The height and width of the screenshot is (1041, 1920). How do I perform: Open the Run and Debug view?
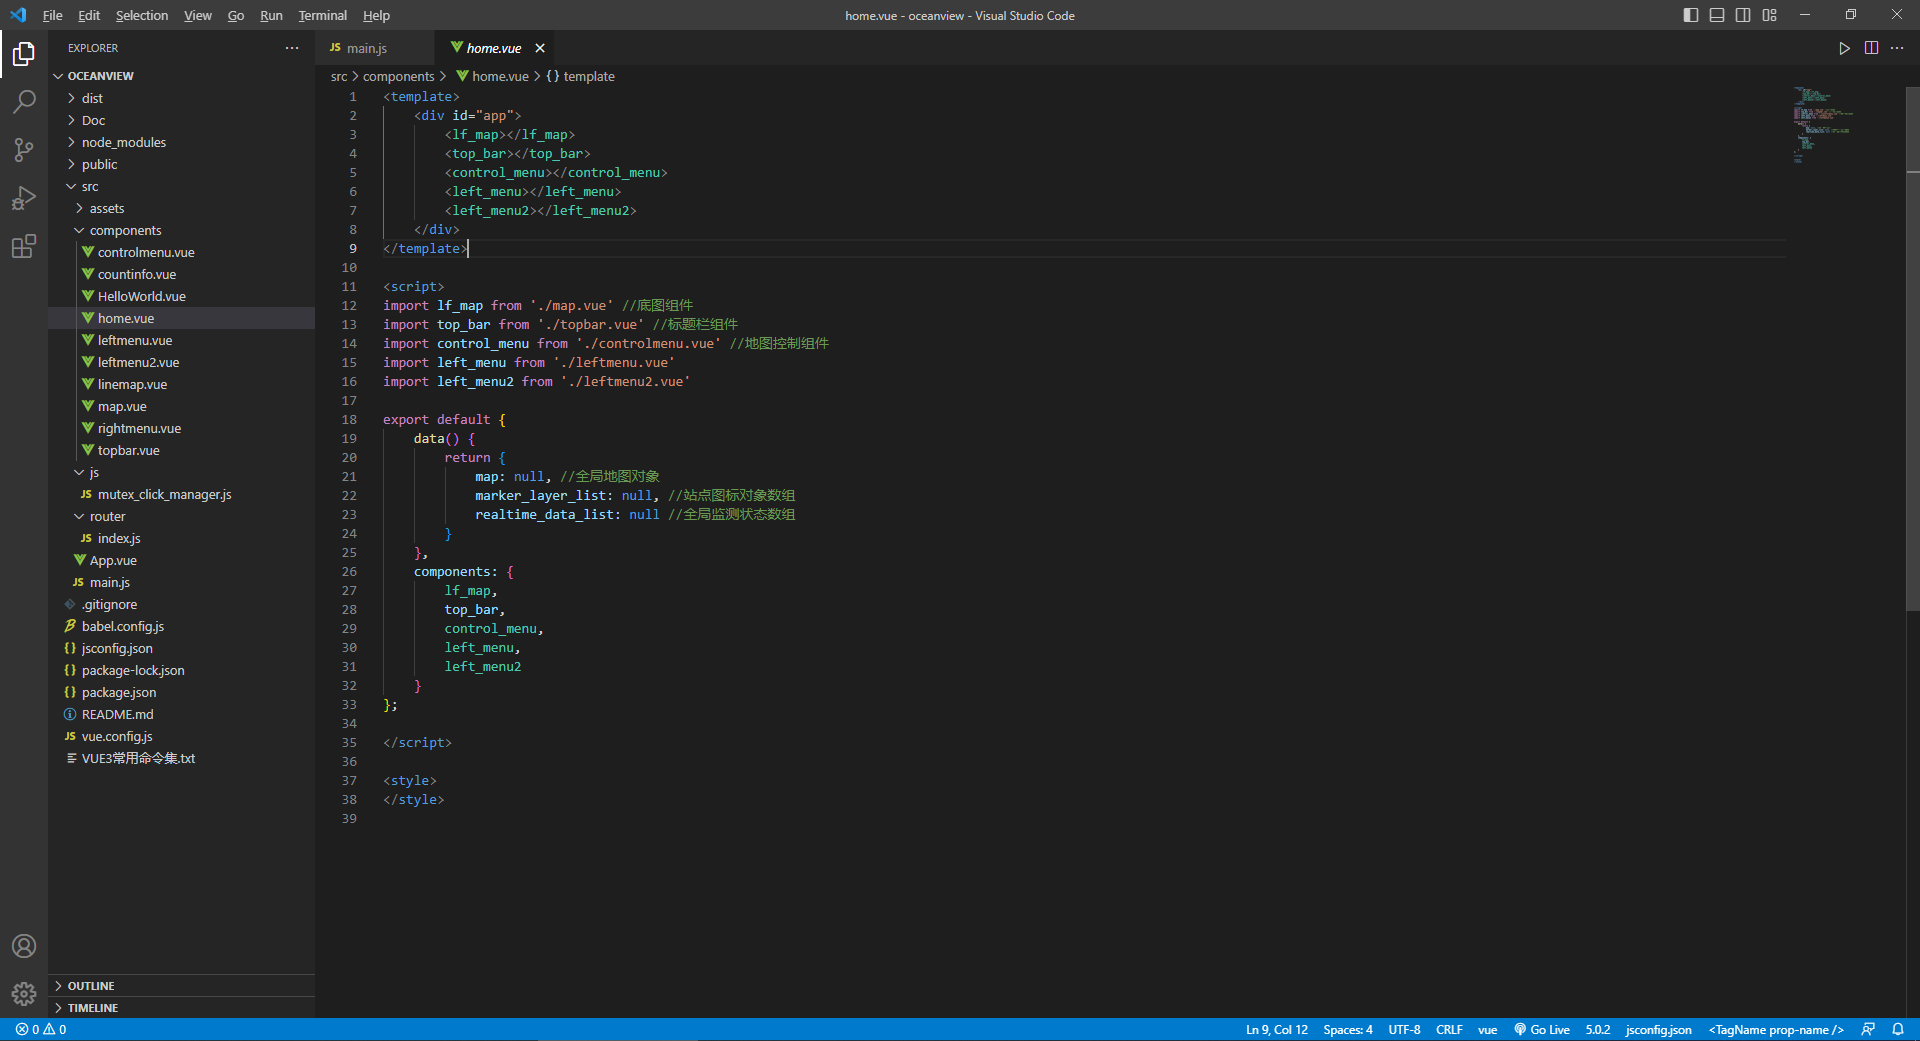point(24,198)
